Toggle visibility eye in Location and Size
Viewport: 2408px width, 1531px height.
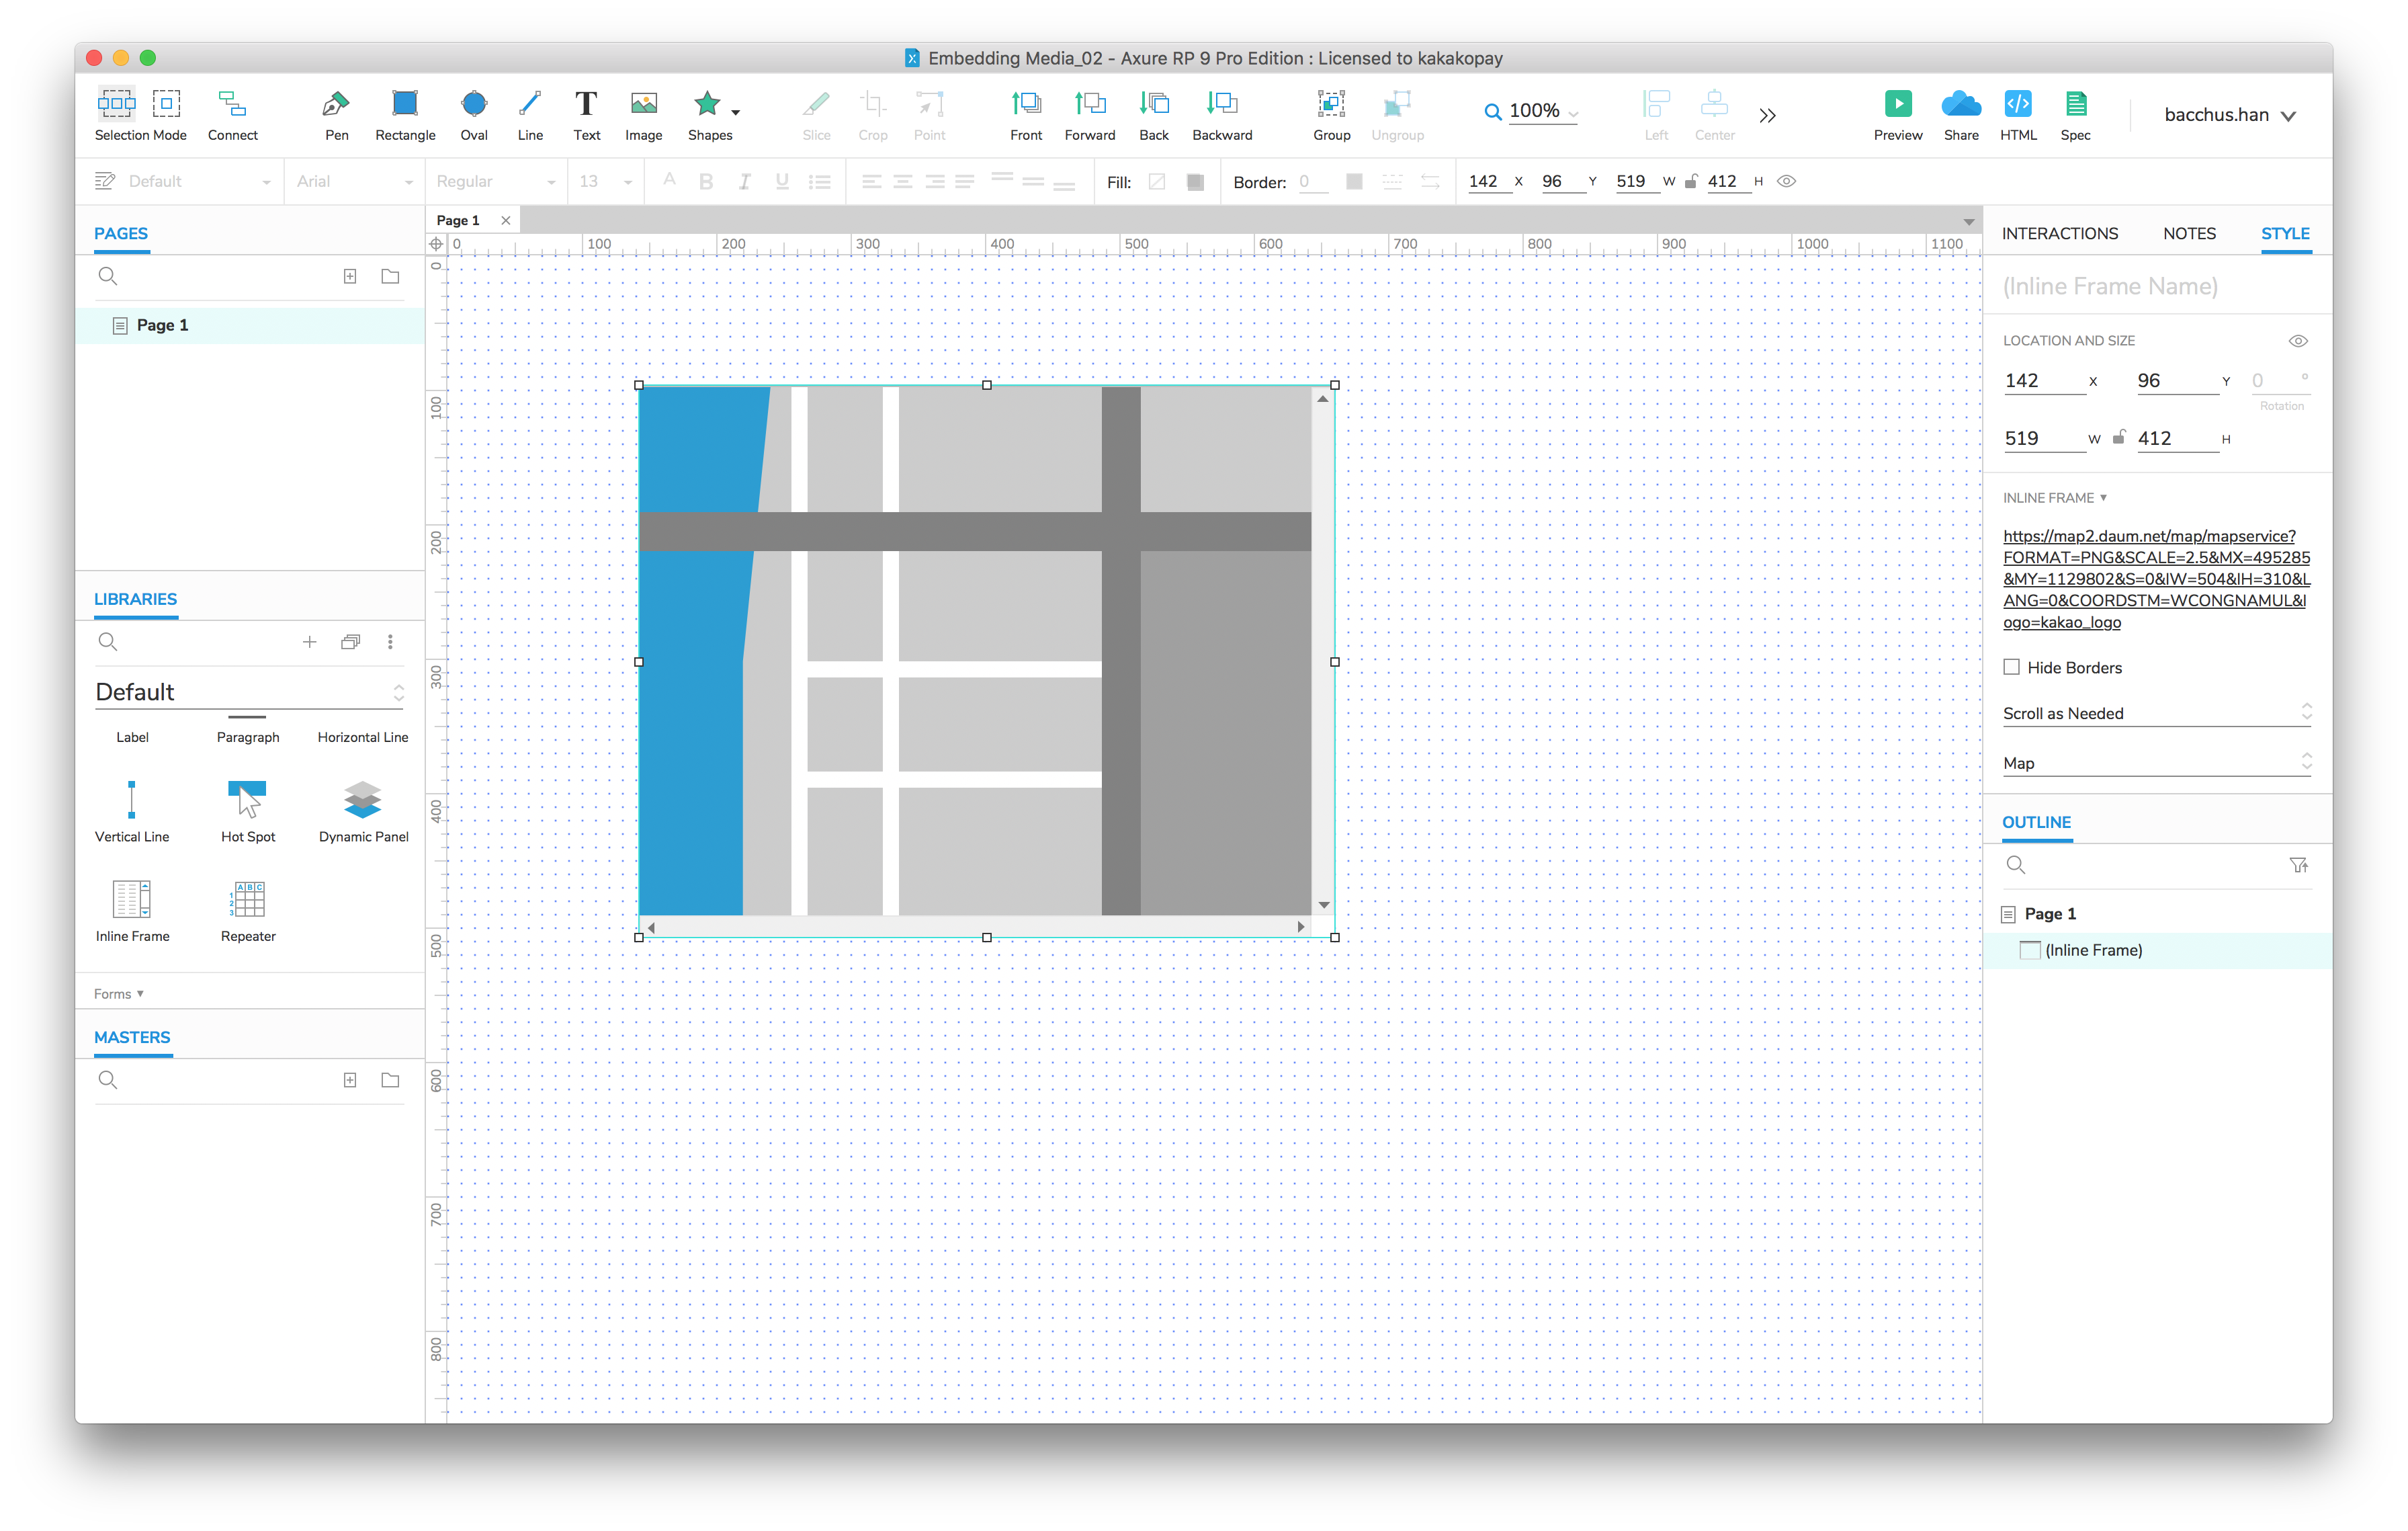pos(2298,341)
